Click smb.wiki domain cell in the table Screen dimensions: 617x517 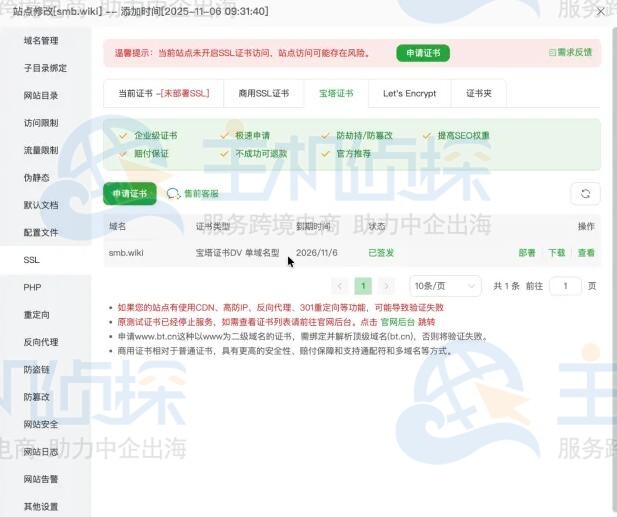point(126,253)
